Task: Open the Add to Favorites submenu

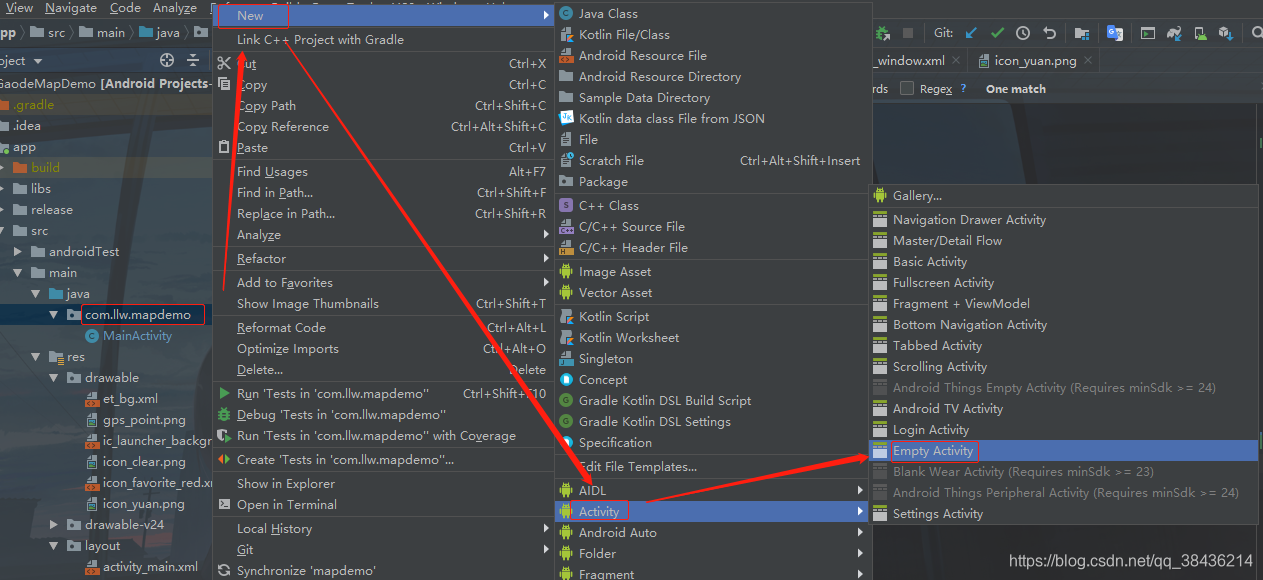Action: click(x=384, y=283)
